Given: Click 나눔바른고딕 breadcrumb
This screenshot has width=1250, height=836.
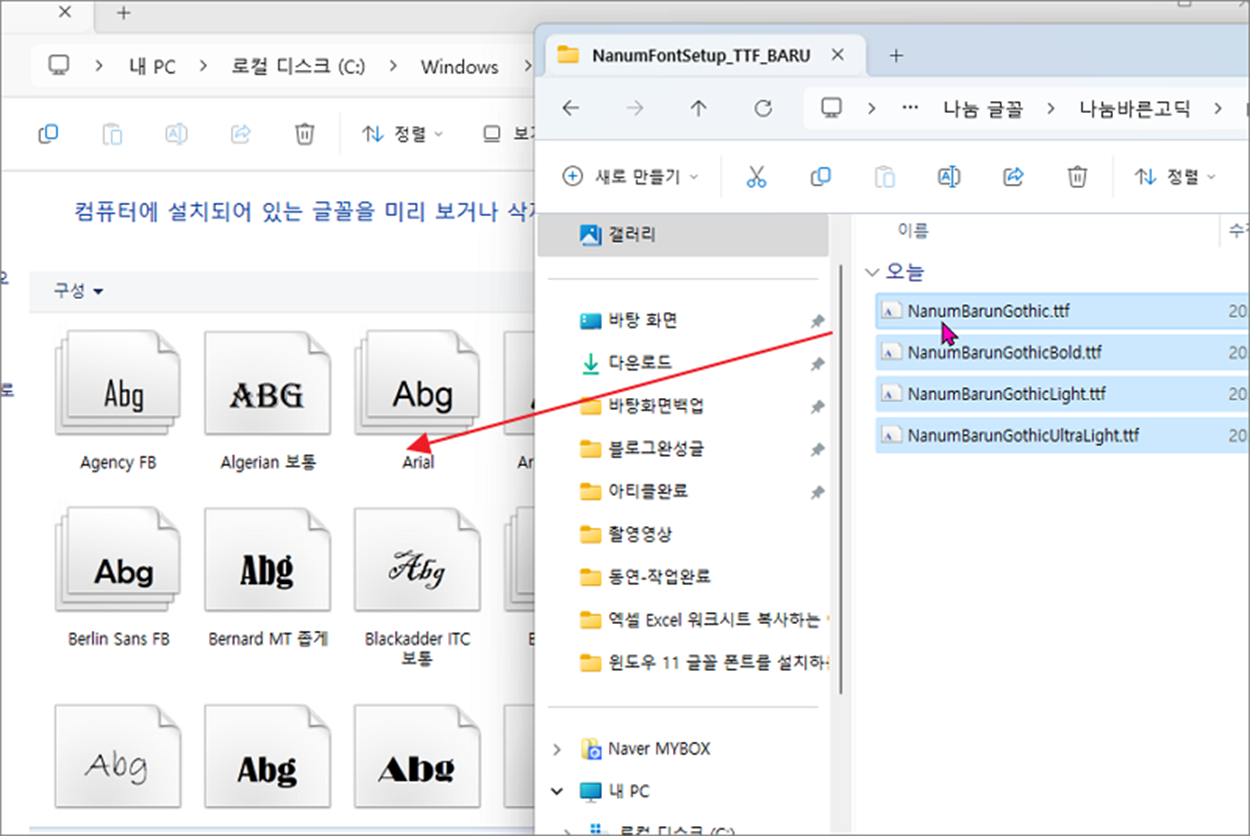Looking at the screenshot, I should (1135, 109).
